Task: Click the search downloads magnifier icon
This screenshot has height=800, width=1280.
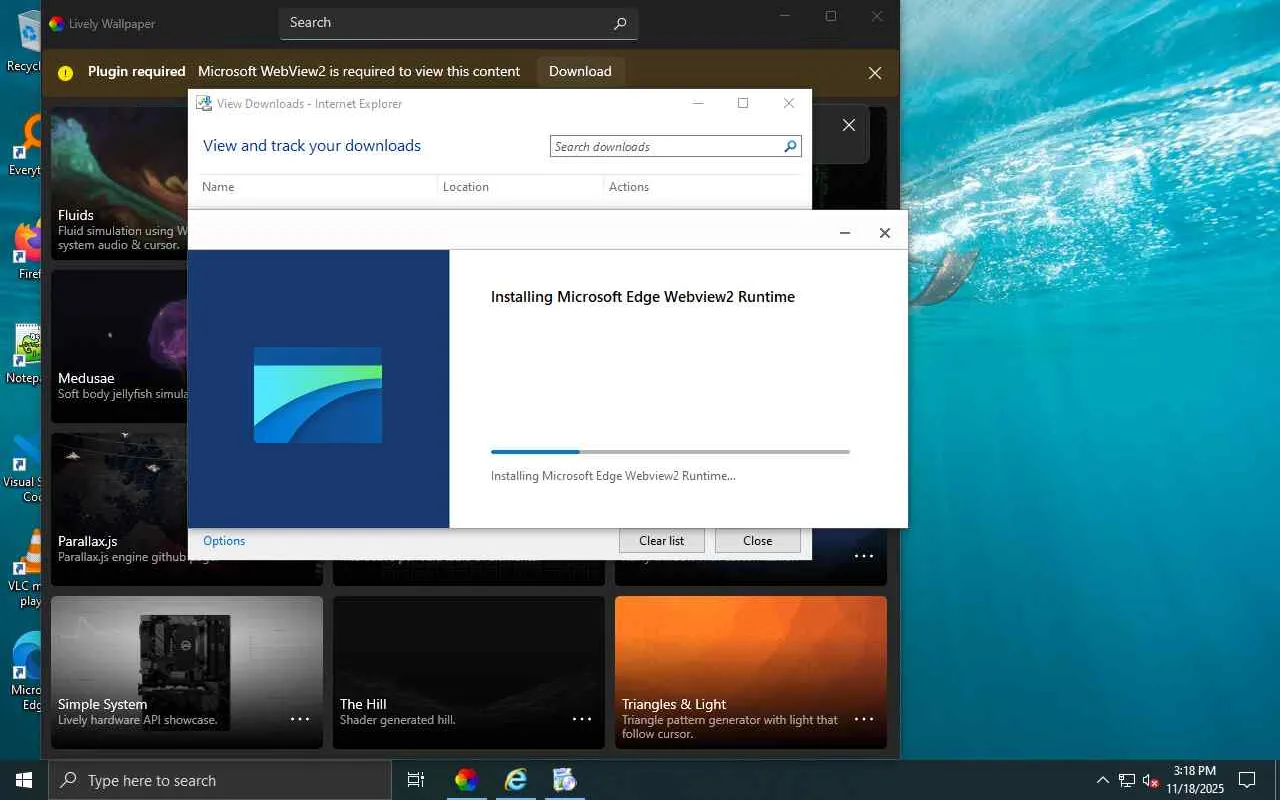Action: [x=790, y=146]
